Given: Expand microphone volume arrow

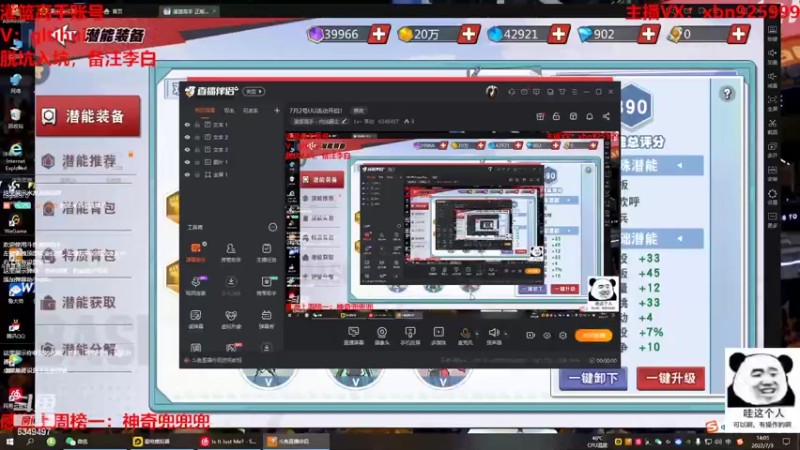Looking at the screenshot, I should 477,334.
